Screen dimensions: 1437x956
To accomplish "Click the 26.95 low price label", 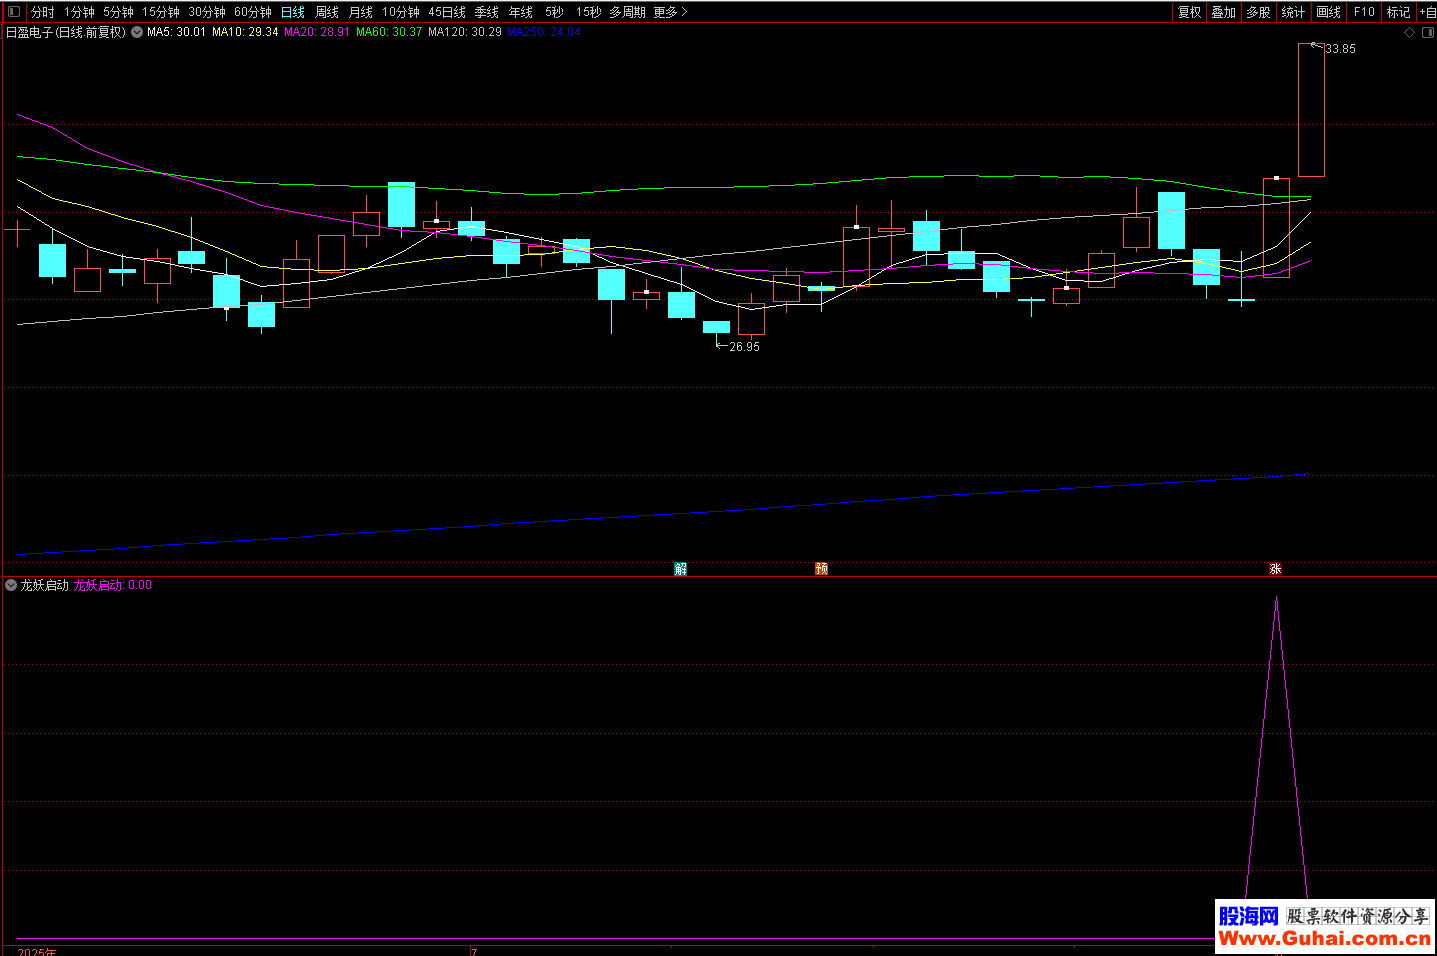I will point(744,347).
